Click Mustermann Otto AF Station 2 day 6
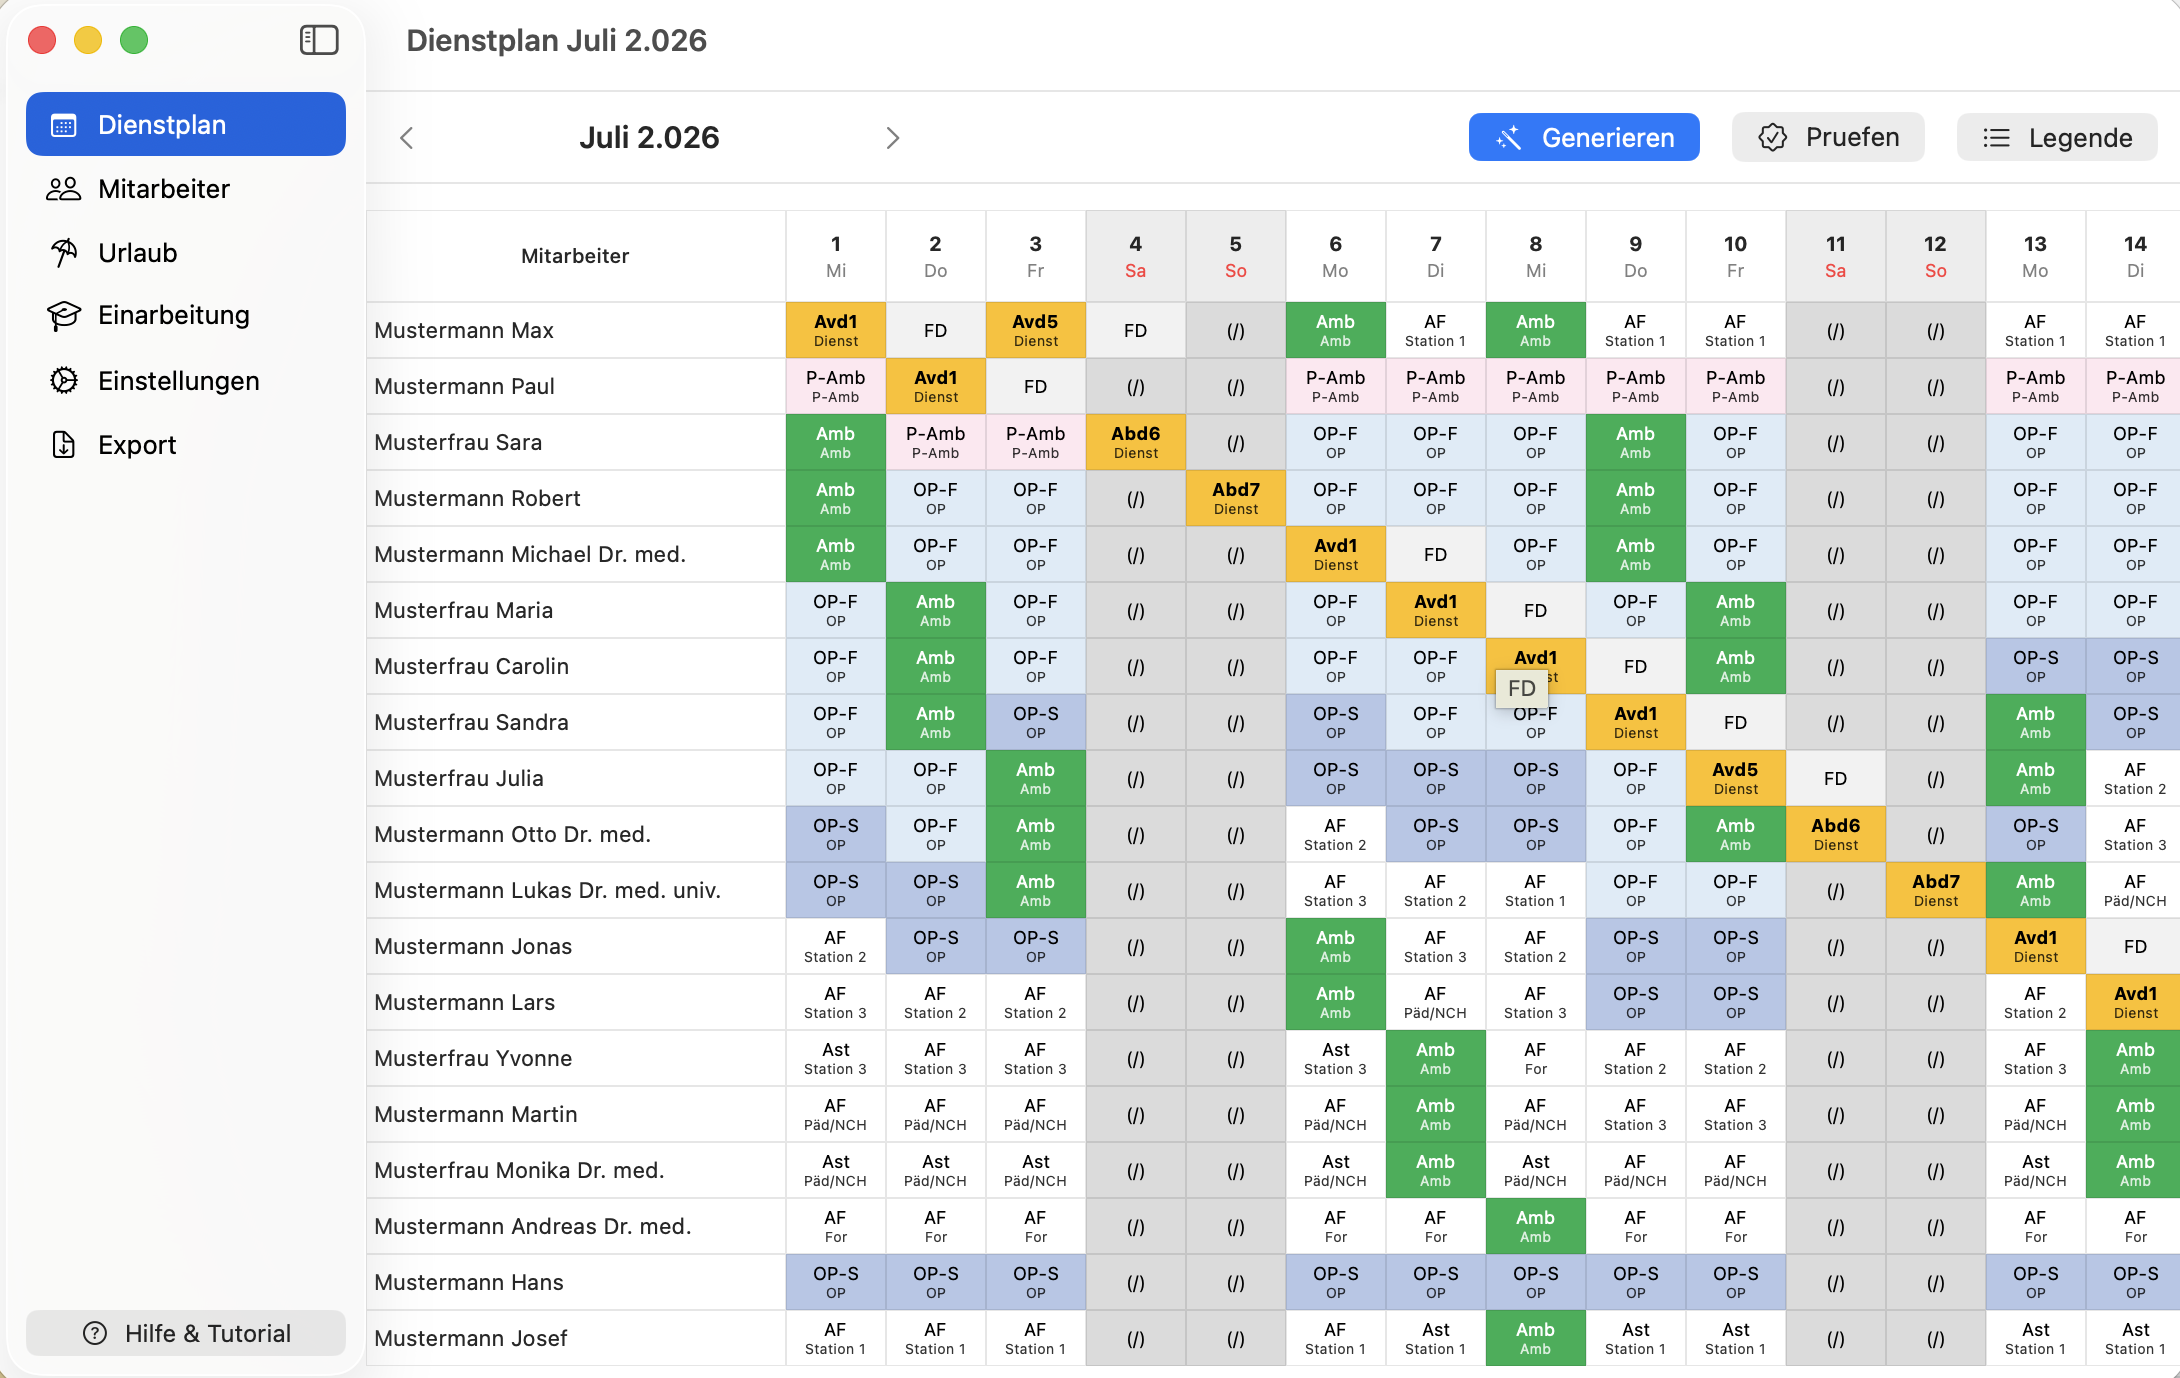This screenshot has width=2180, height=1378. point(1336,834)
